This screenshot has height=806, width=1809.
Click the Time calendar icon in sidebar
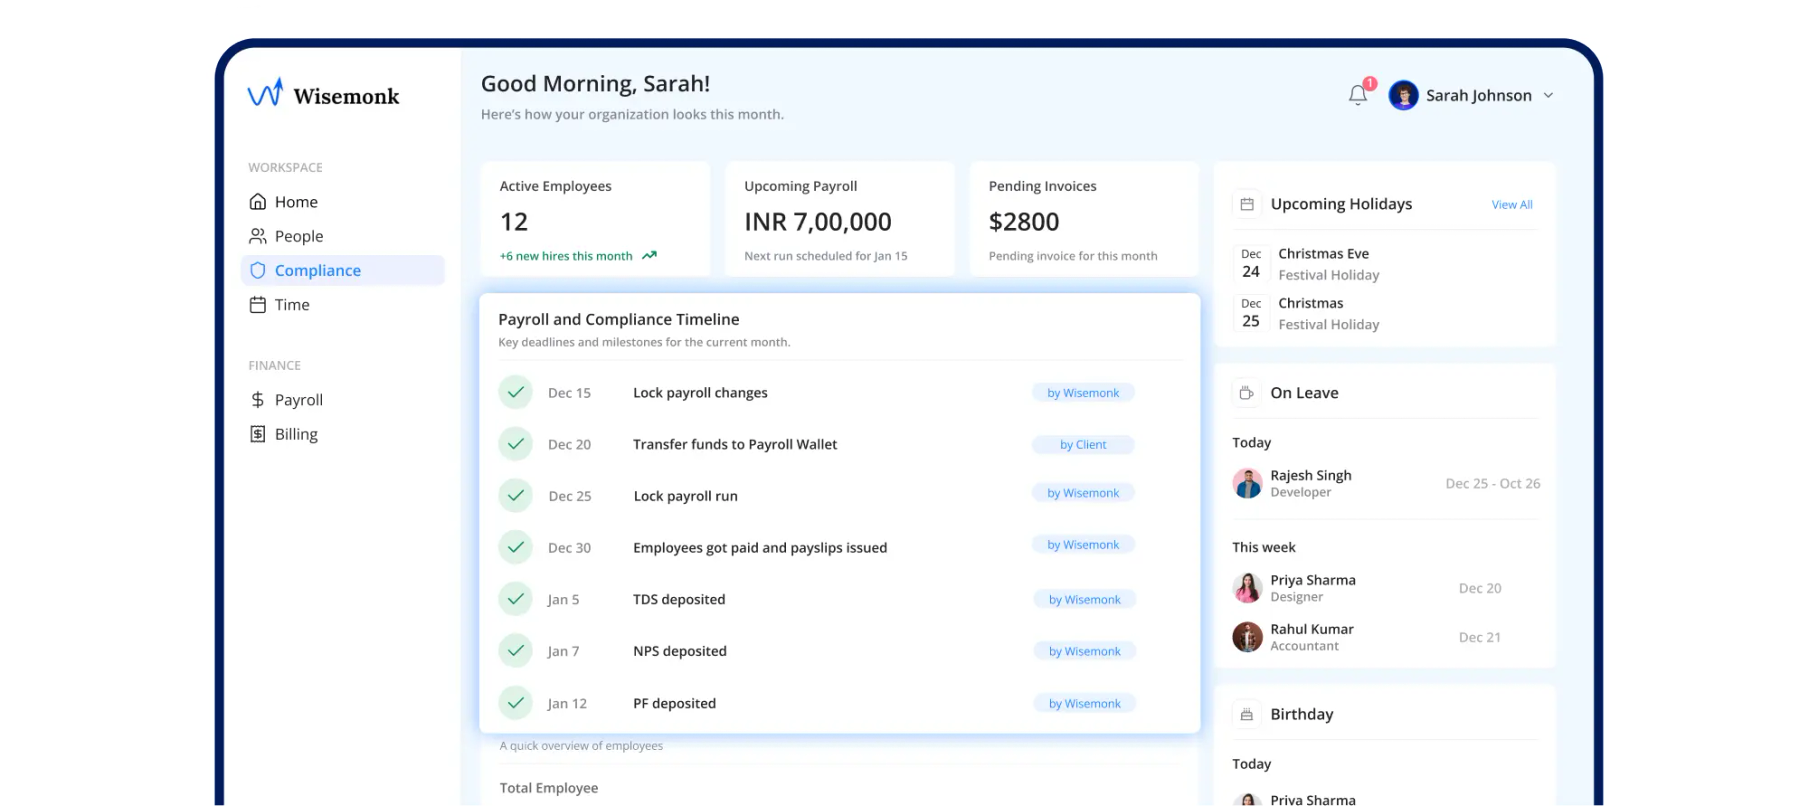coord(258,305)
